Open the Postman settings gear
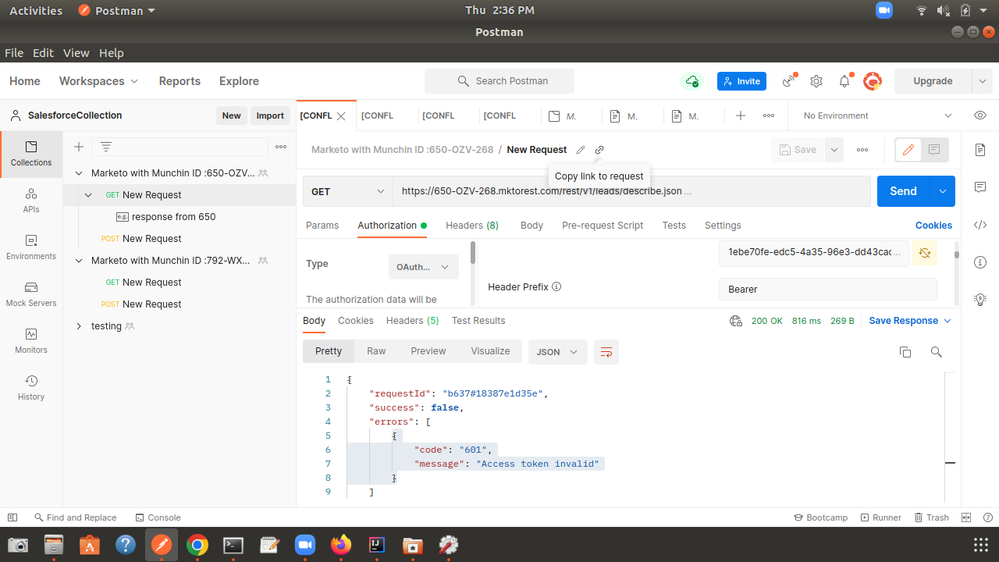999x562 pixels. (816, 81)
